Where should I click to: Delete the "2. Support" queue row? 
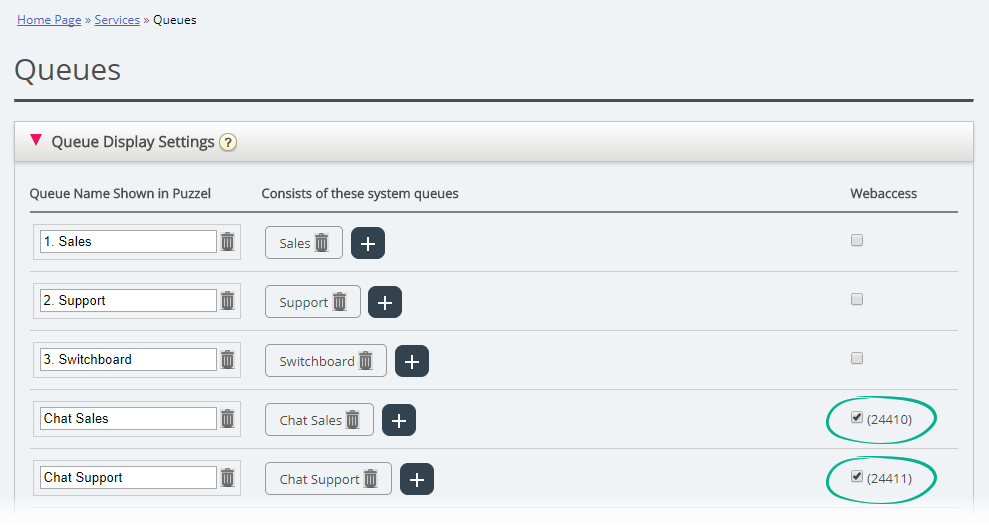[228, 301]
